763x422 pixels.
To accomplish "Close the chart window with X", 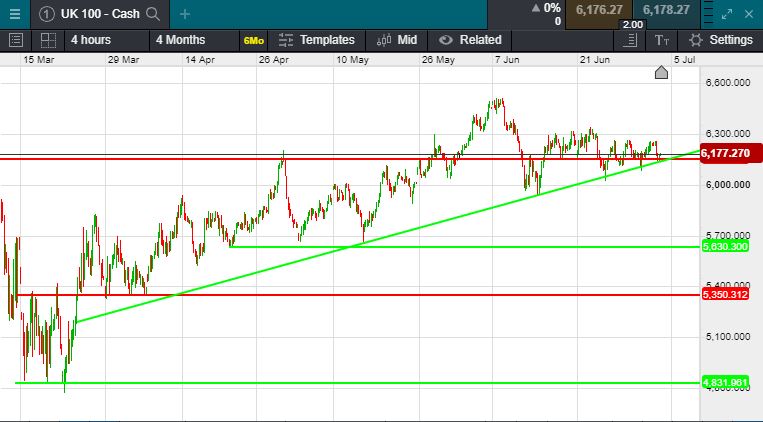I will point(749,14).
